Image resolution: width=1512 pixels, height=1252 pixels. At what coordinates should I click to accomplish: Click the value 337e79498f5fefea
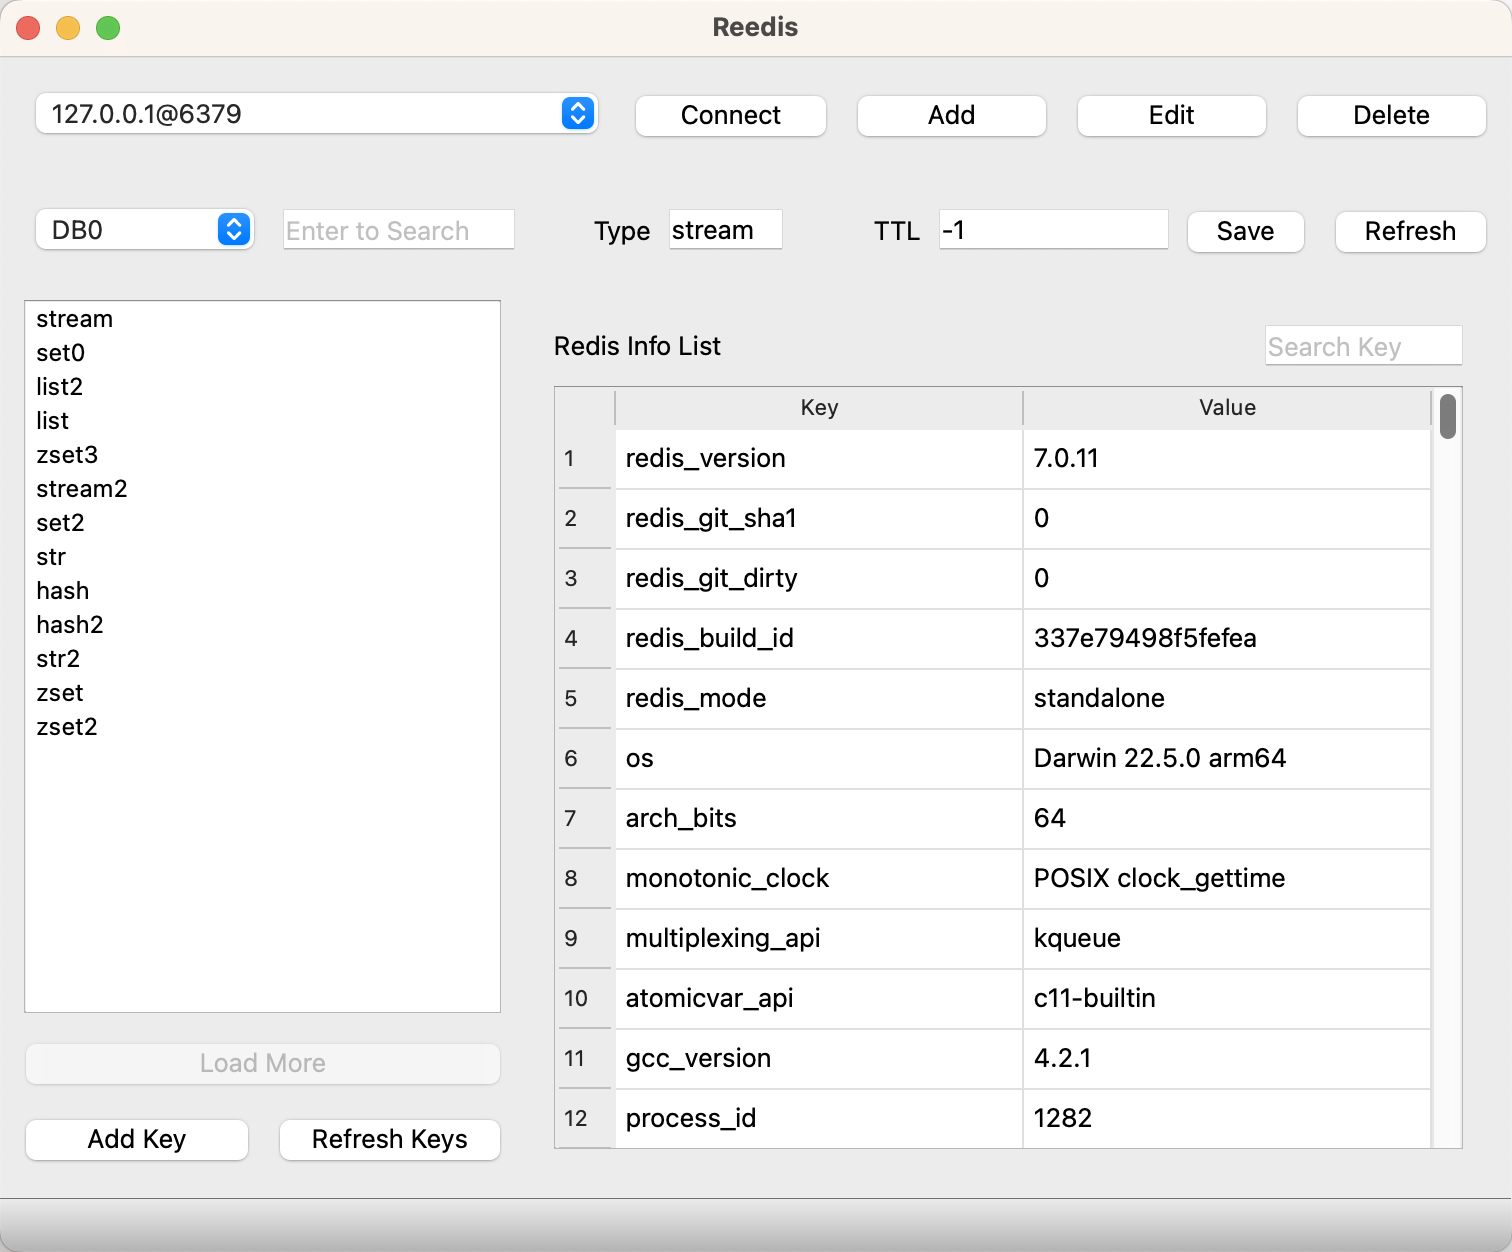tap(1227, 639)
